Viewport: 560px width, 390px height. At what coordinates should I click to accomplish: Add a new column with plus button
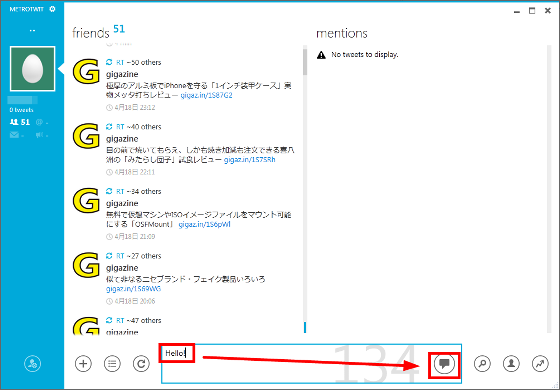[83, 364]
